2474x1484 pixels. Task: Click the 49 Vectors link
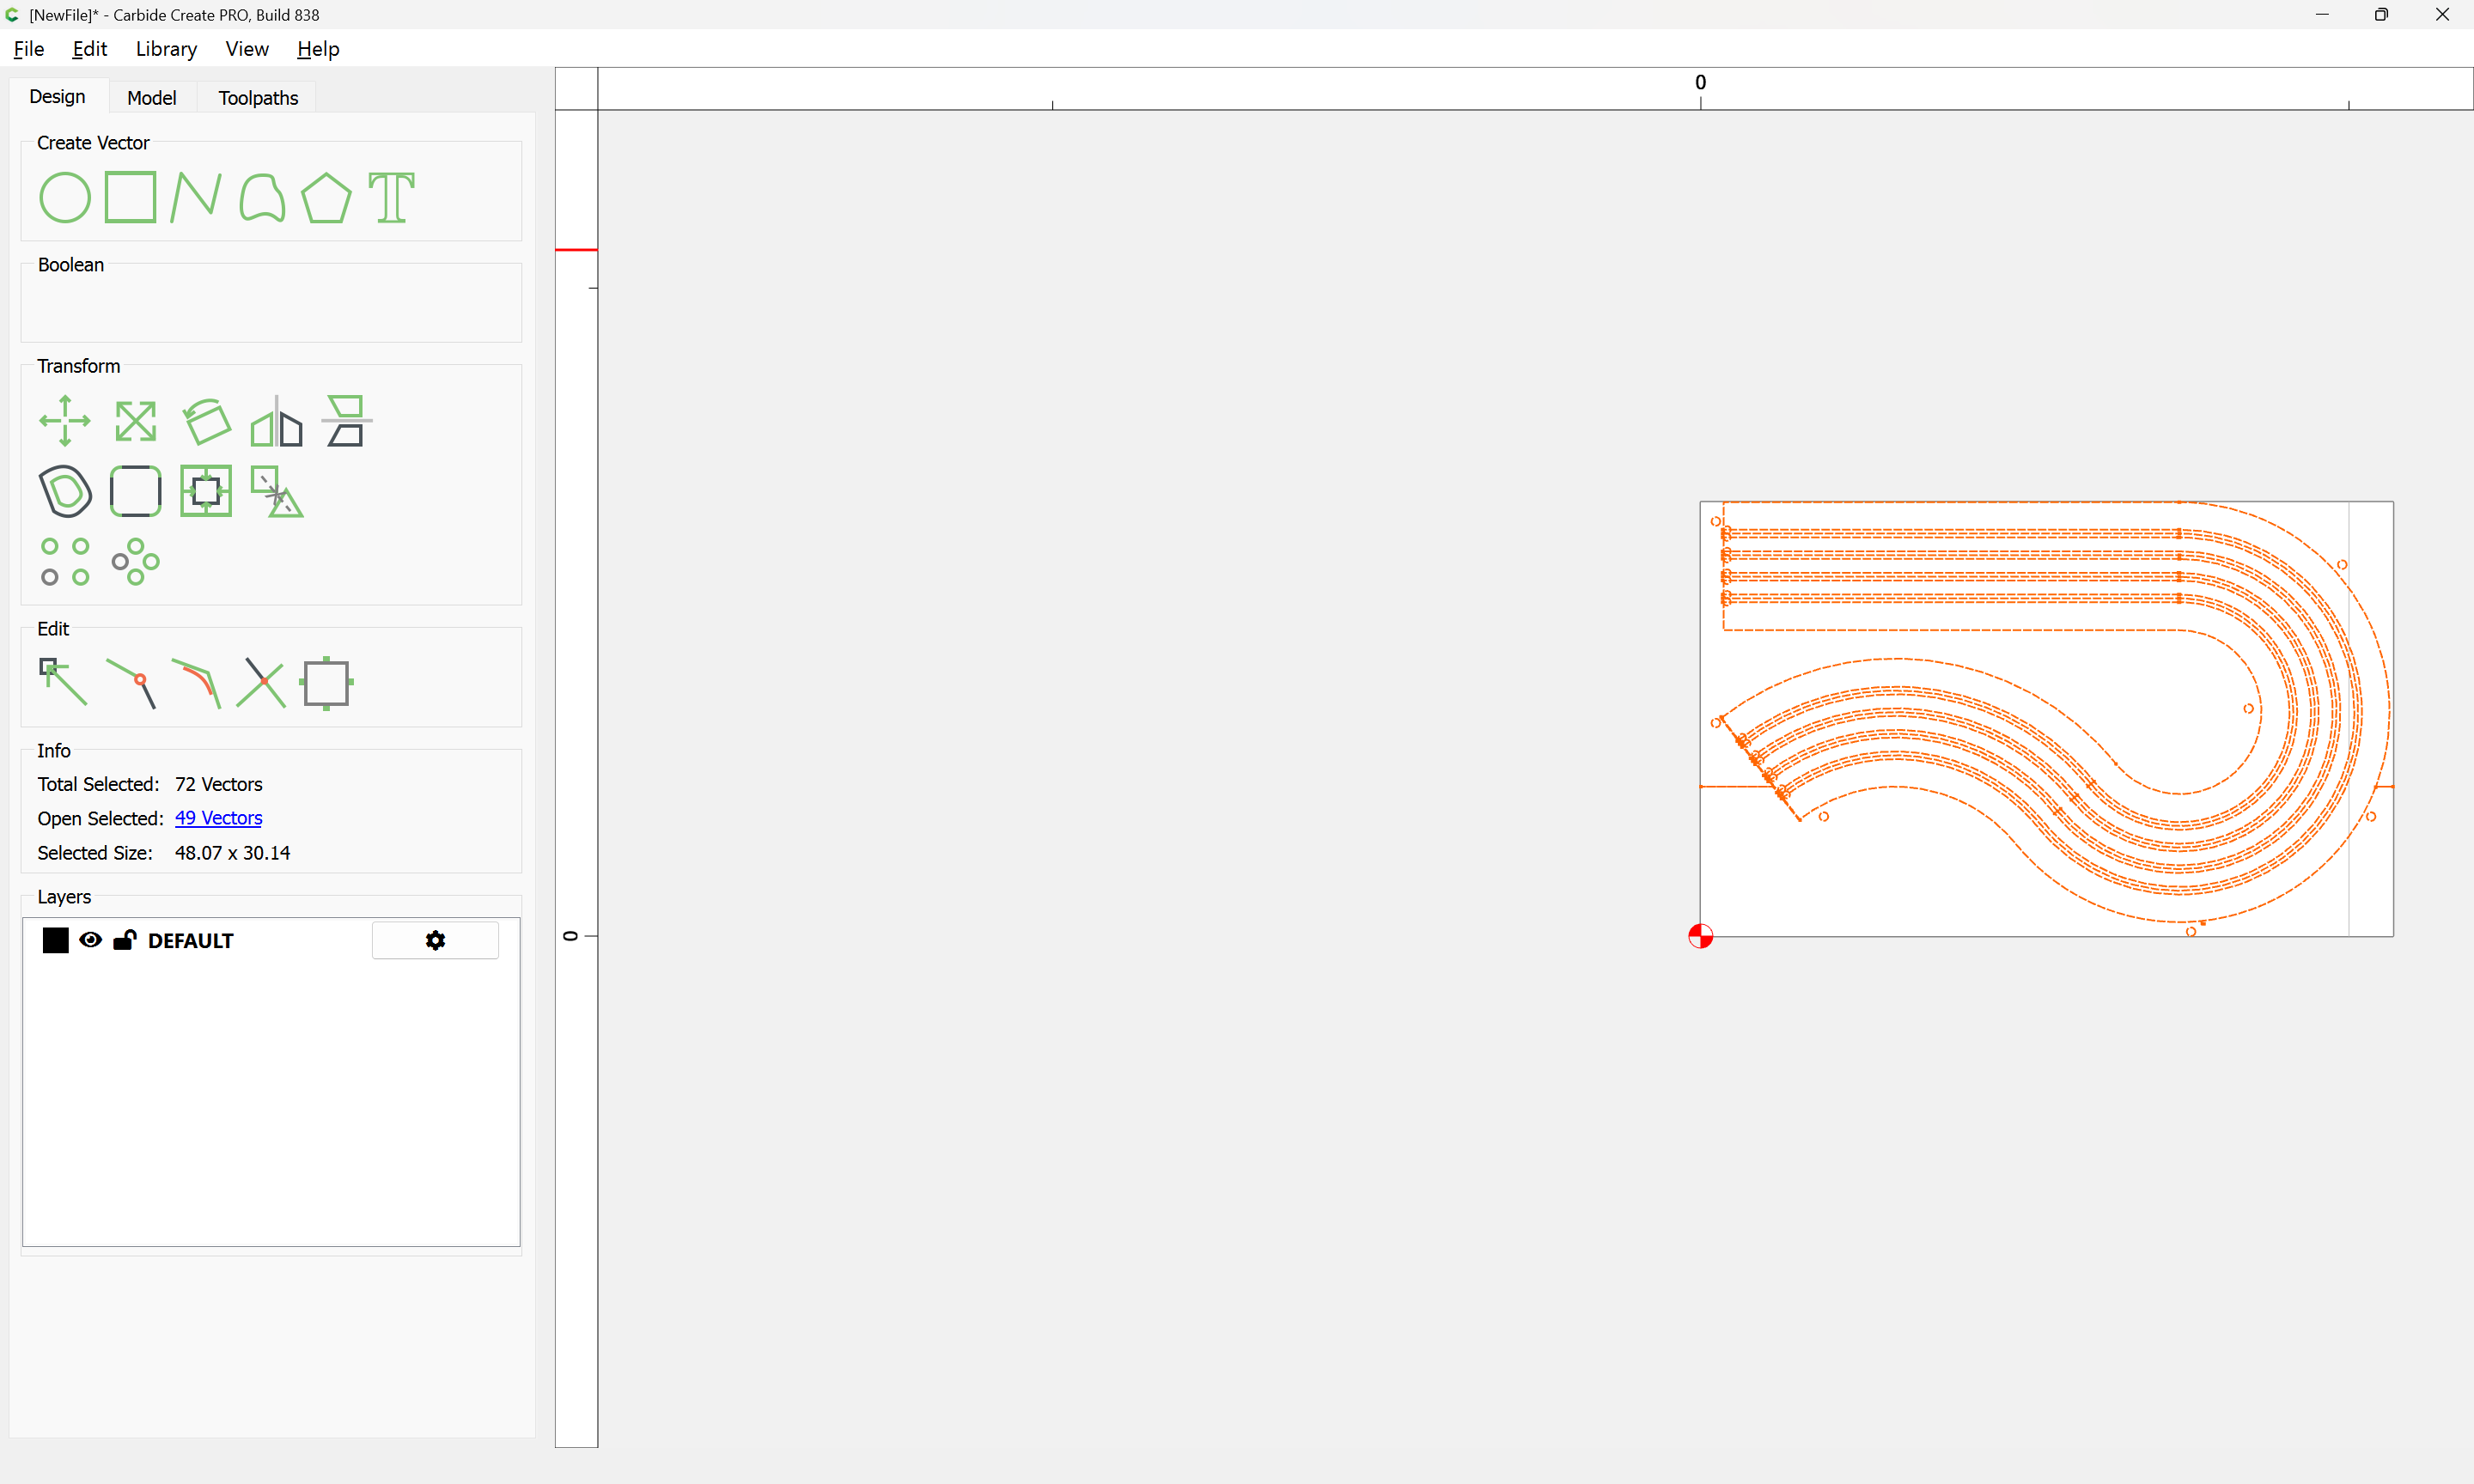pos(218,818)
